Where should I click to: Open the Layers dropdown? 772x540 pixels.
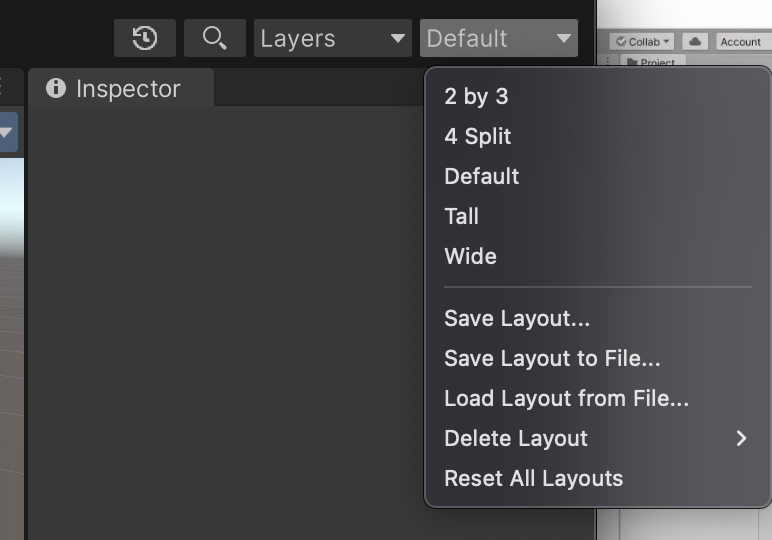click(x=333, y=38)
